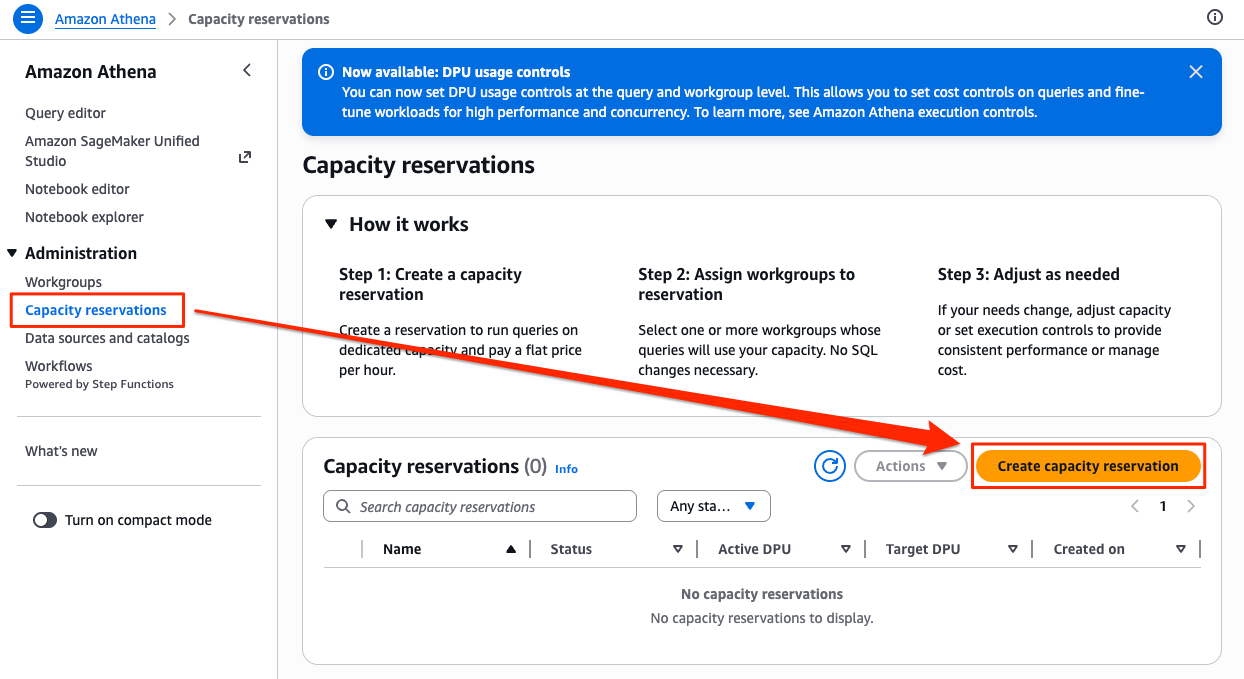Click No capacity reservations to display text
The width and height of the screenshot is (1244, 679).
(x=762, y=618)
